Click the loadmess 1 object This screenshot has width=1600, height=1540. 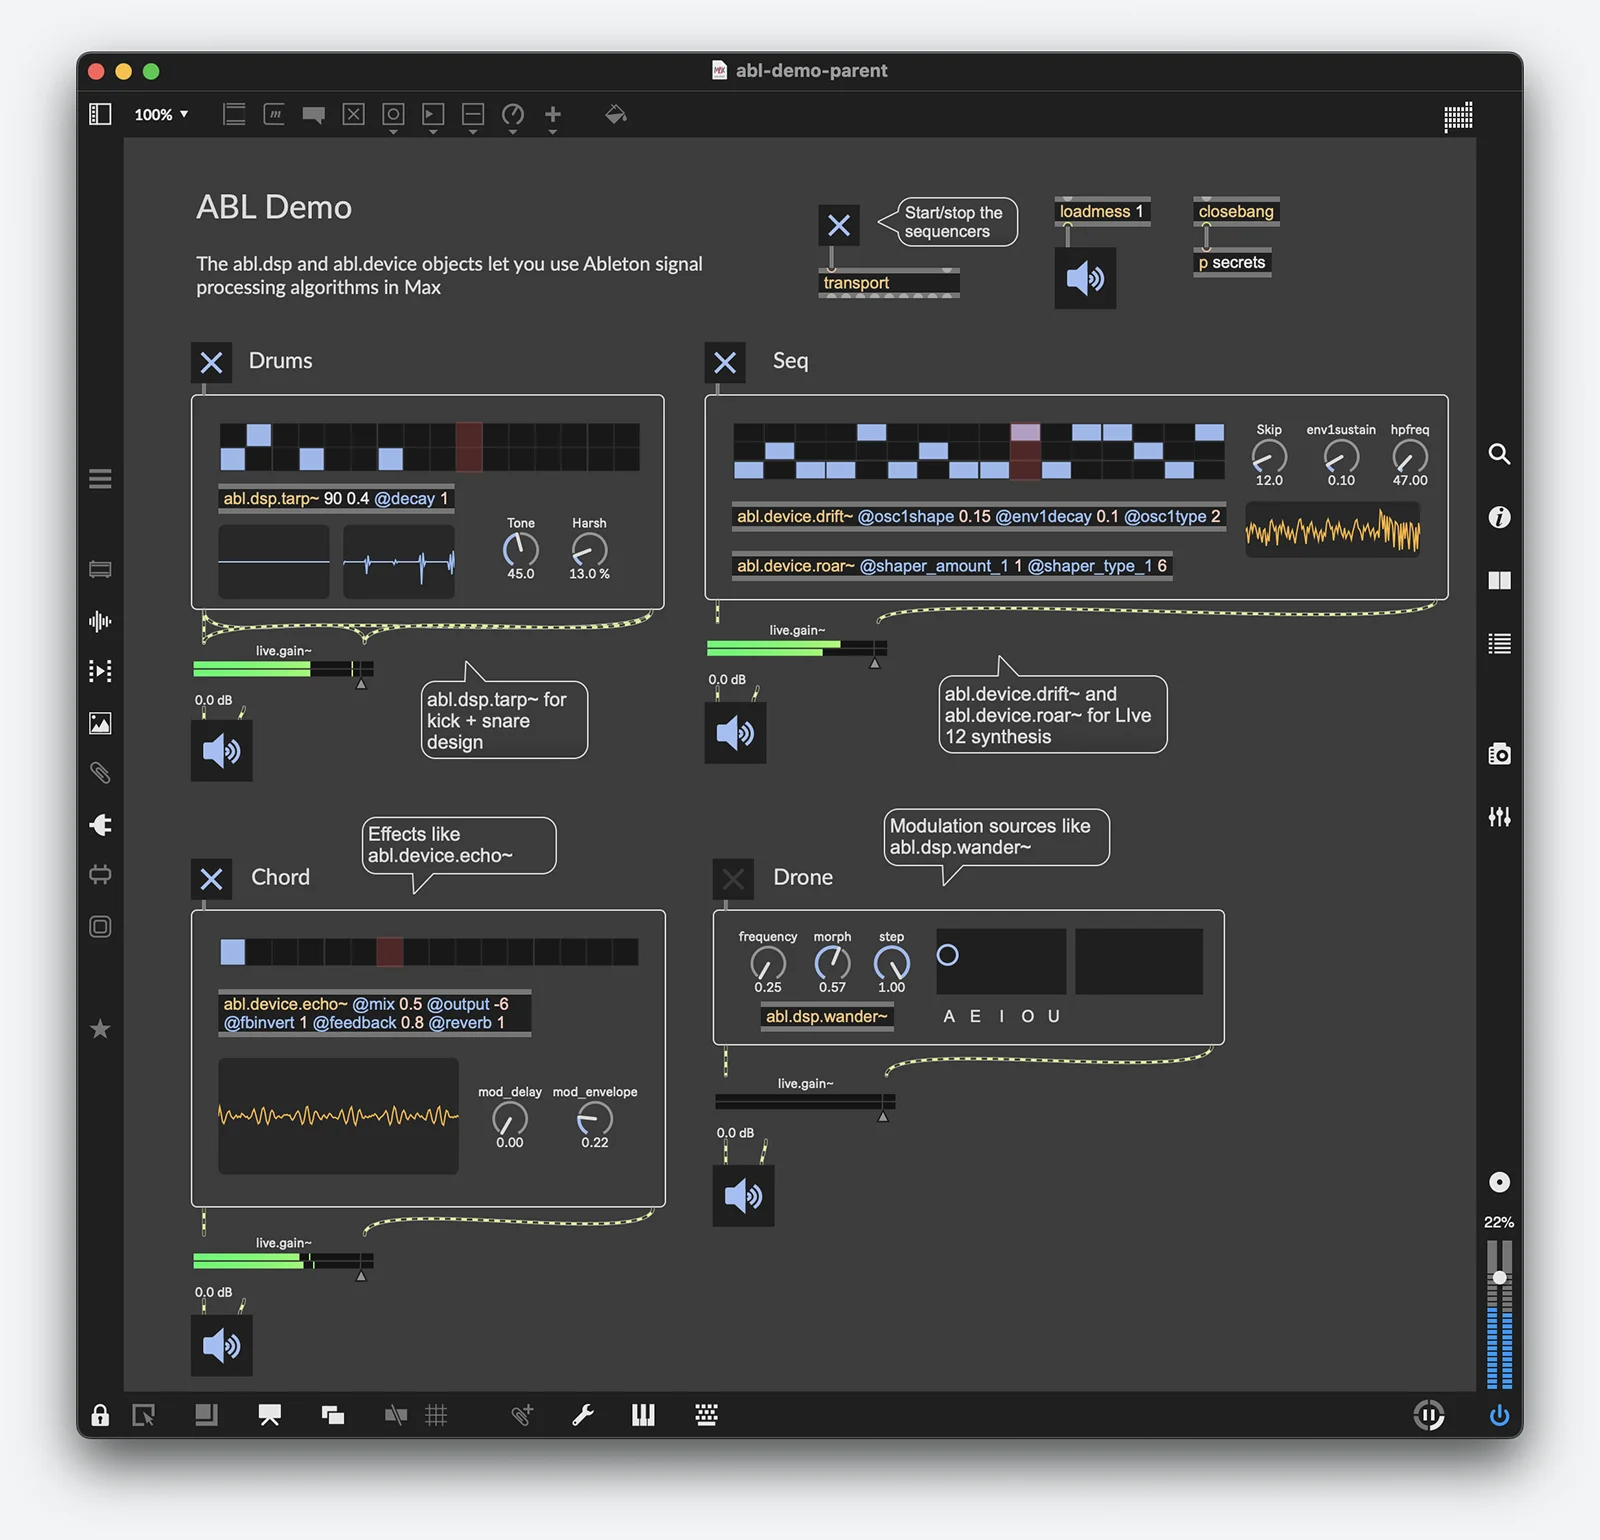point(1102,211)
